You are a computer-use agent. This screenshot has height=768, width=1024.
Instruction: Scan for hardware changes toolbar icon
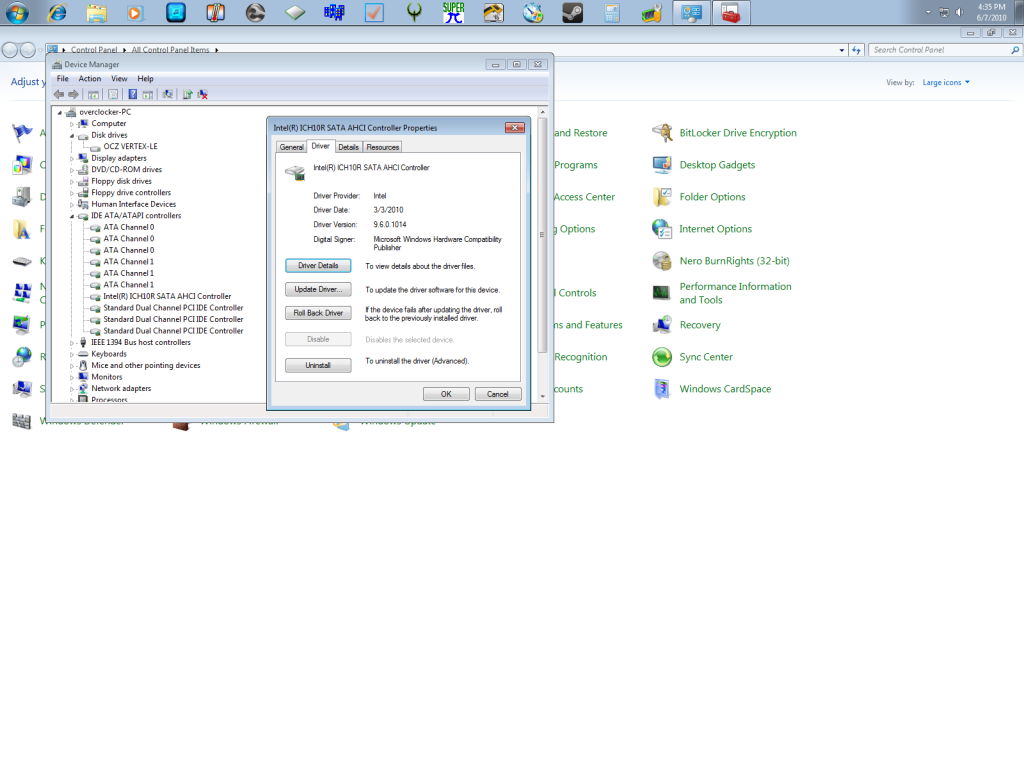point(168,95)
